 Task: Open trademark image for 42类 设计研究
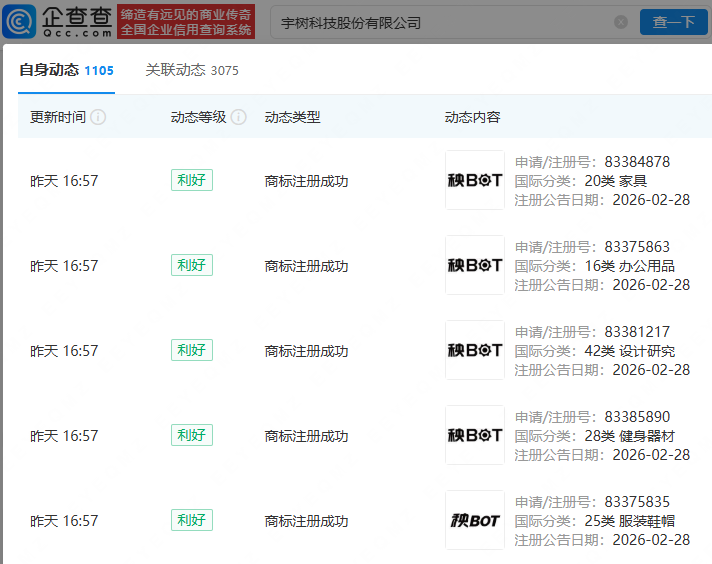475,351
